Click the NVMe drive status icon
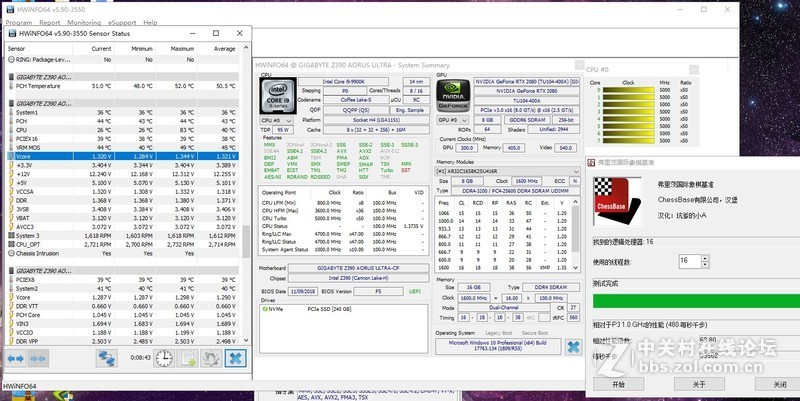800x401 pixels. 265,309
